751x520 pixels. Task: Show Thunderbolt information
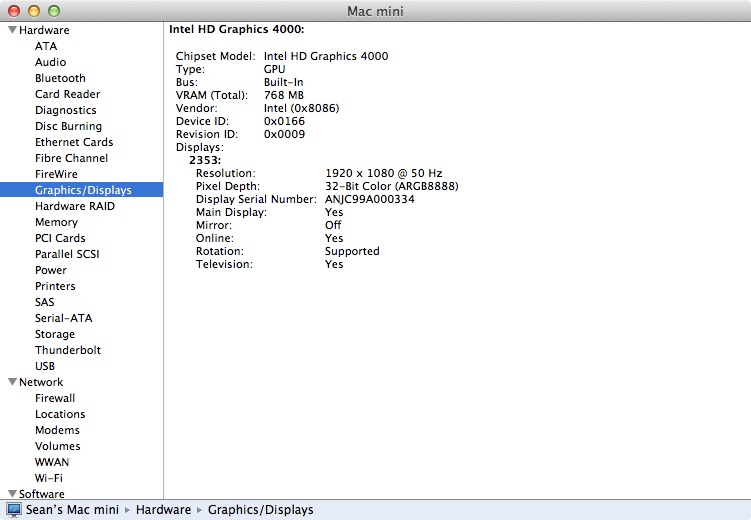point(68,350)
